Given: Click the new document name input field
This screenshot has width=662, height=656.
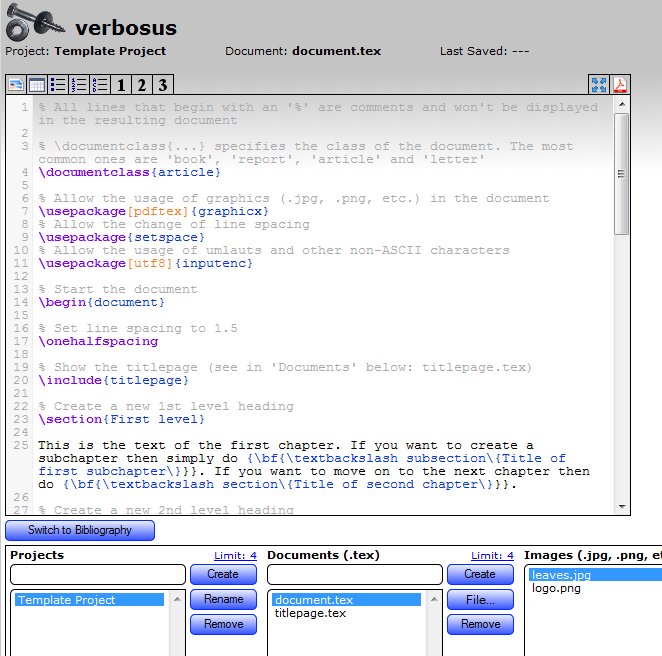Looking at the screenshot, I should coord(355,574).
